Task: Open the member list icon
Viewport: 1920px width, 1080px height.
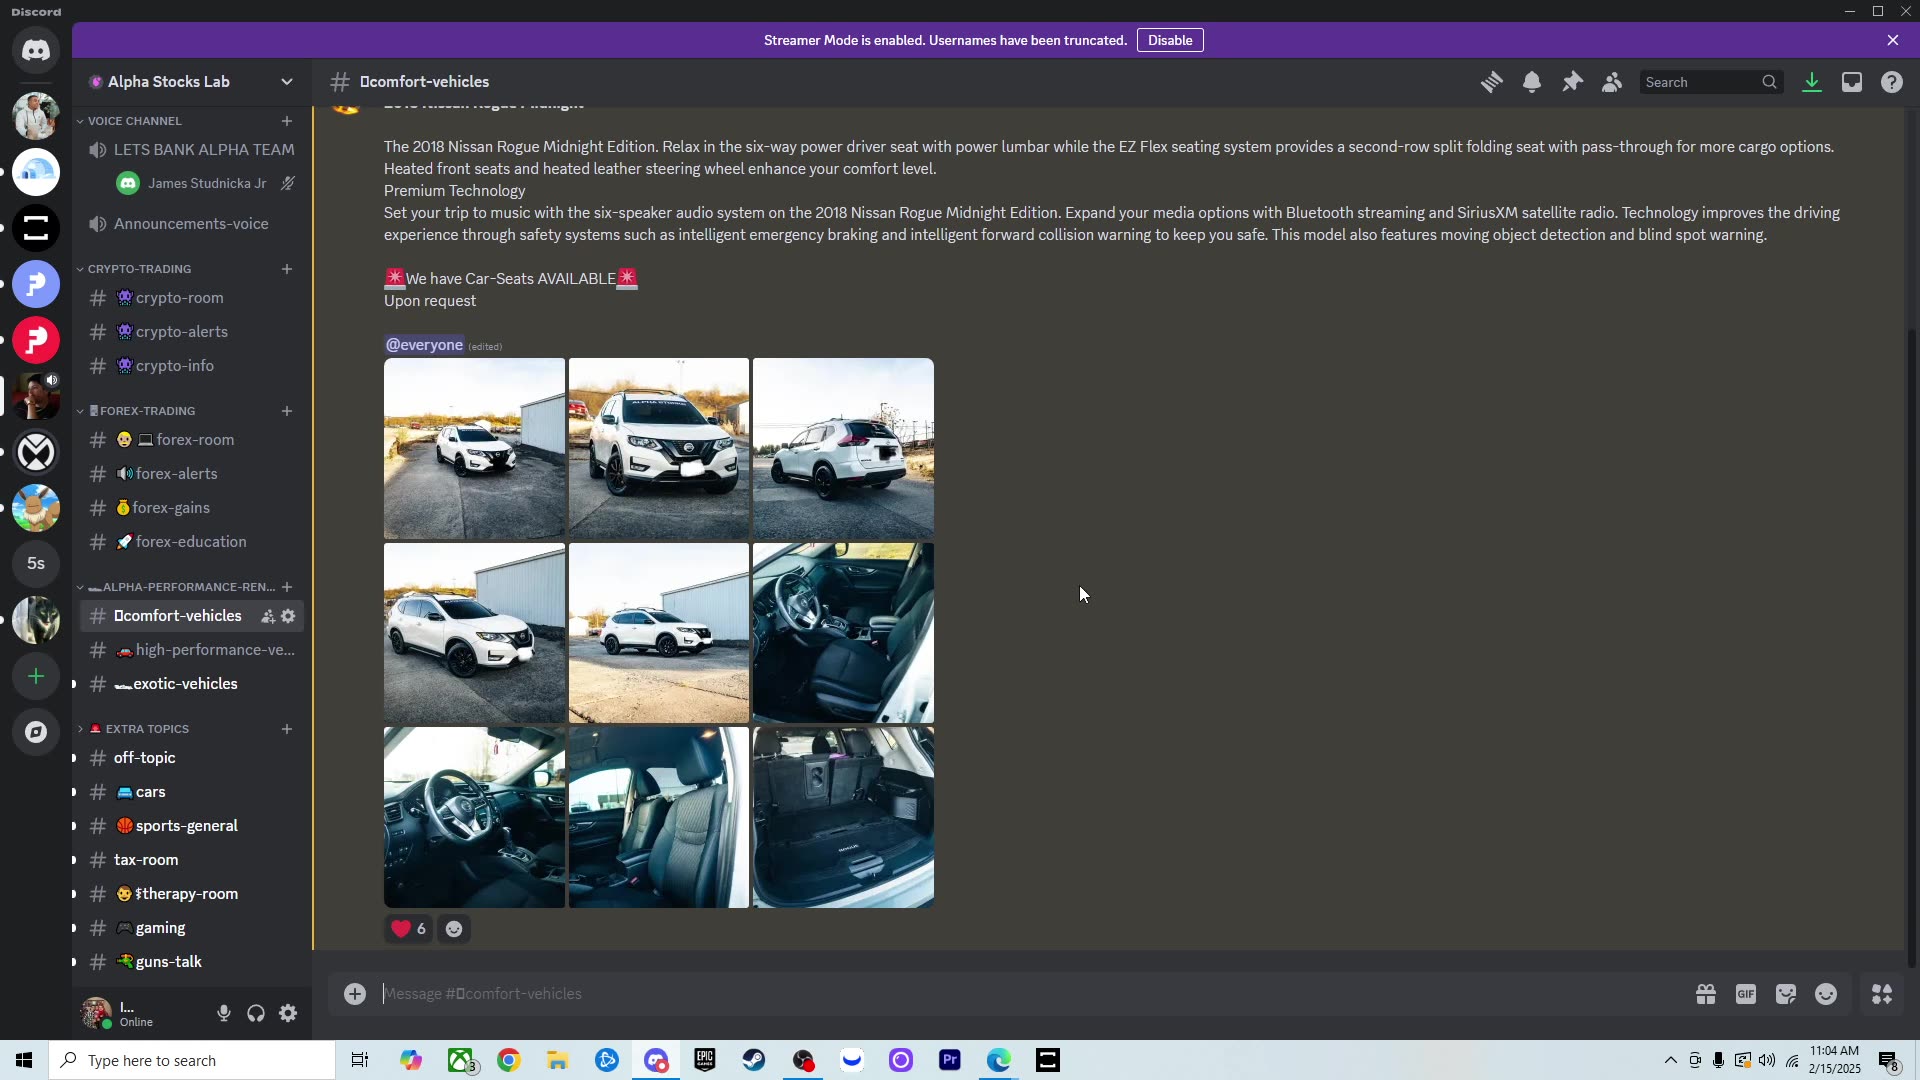Action: pos(1612,82)
